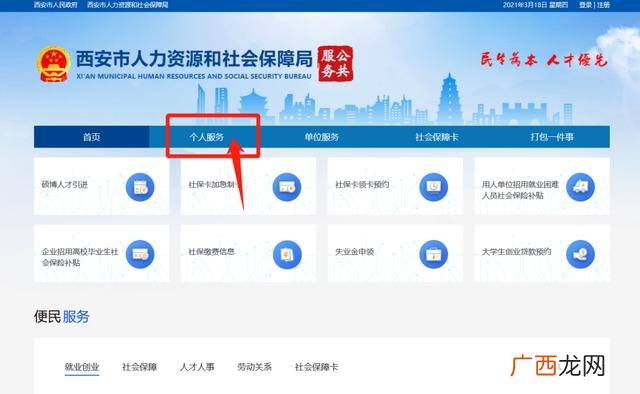
Task: Click the 注册 link
Action: pos(603,5)
